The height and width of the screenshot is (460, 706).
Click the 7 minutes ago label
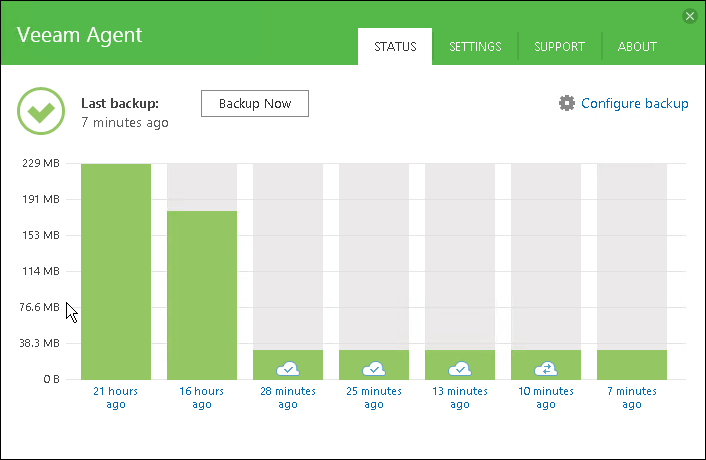click(x=632, y=397)
